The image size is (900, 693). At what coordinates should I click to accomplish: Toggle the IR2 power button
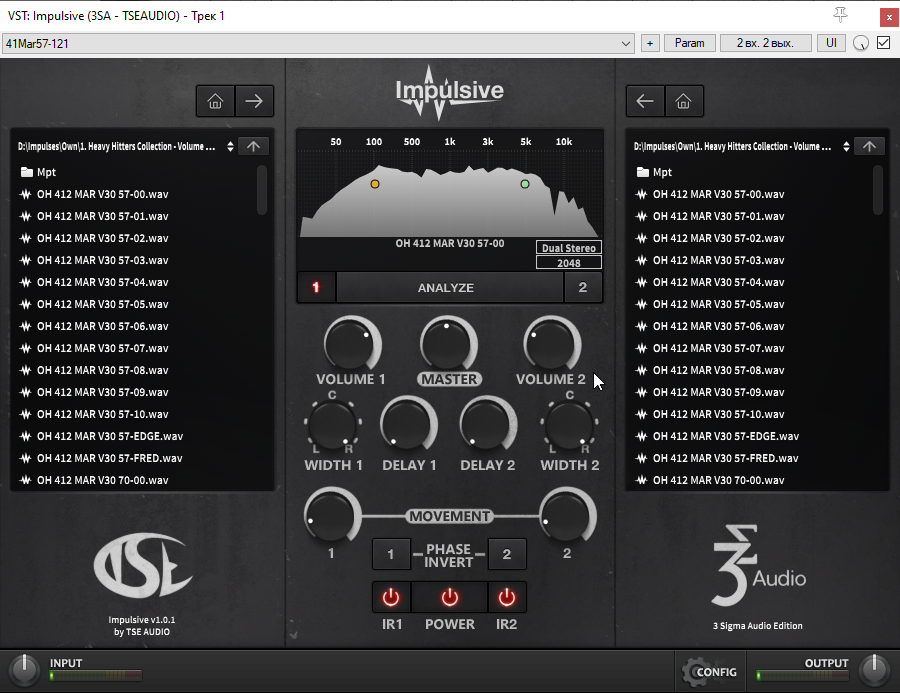[506, 597]
